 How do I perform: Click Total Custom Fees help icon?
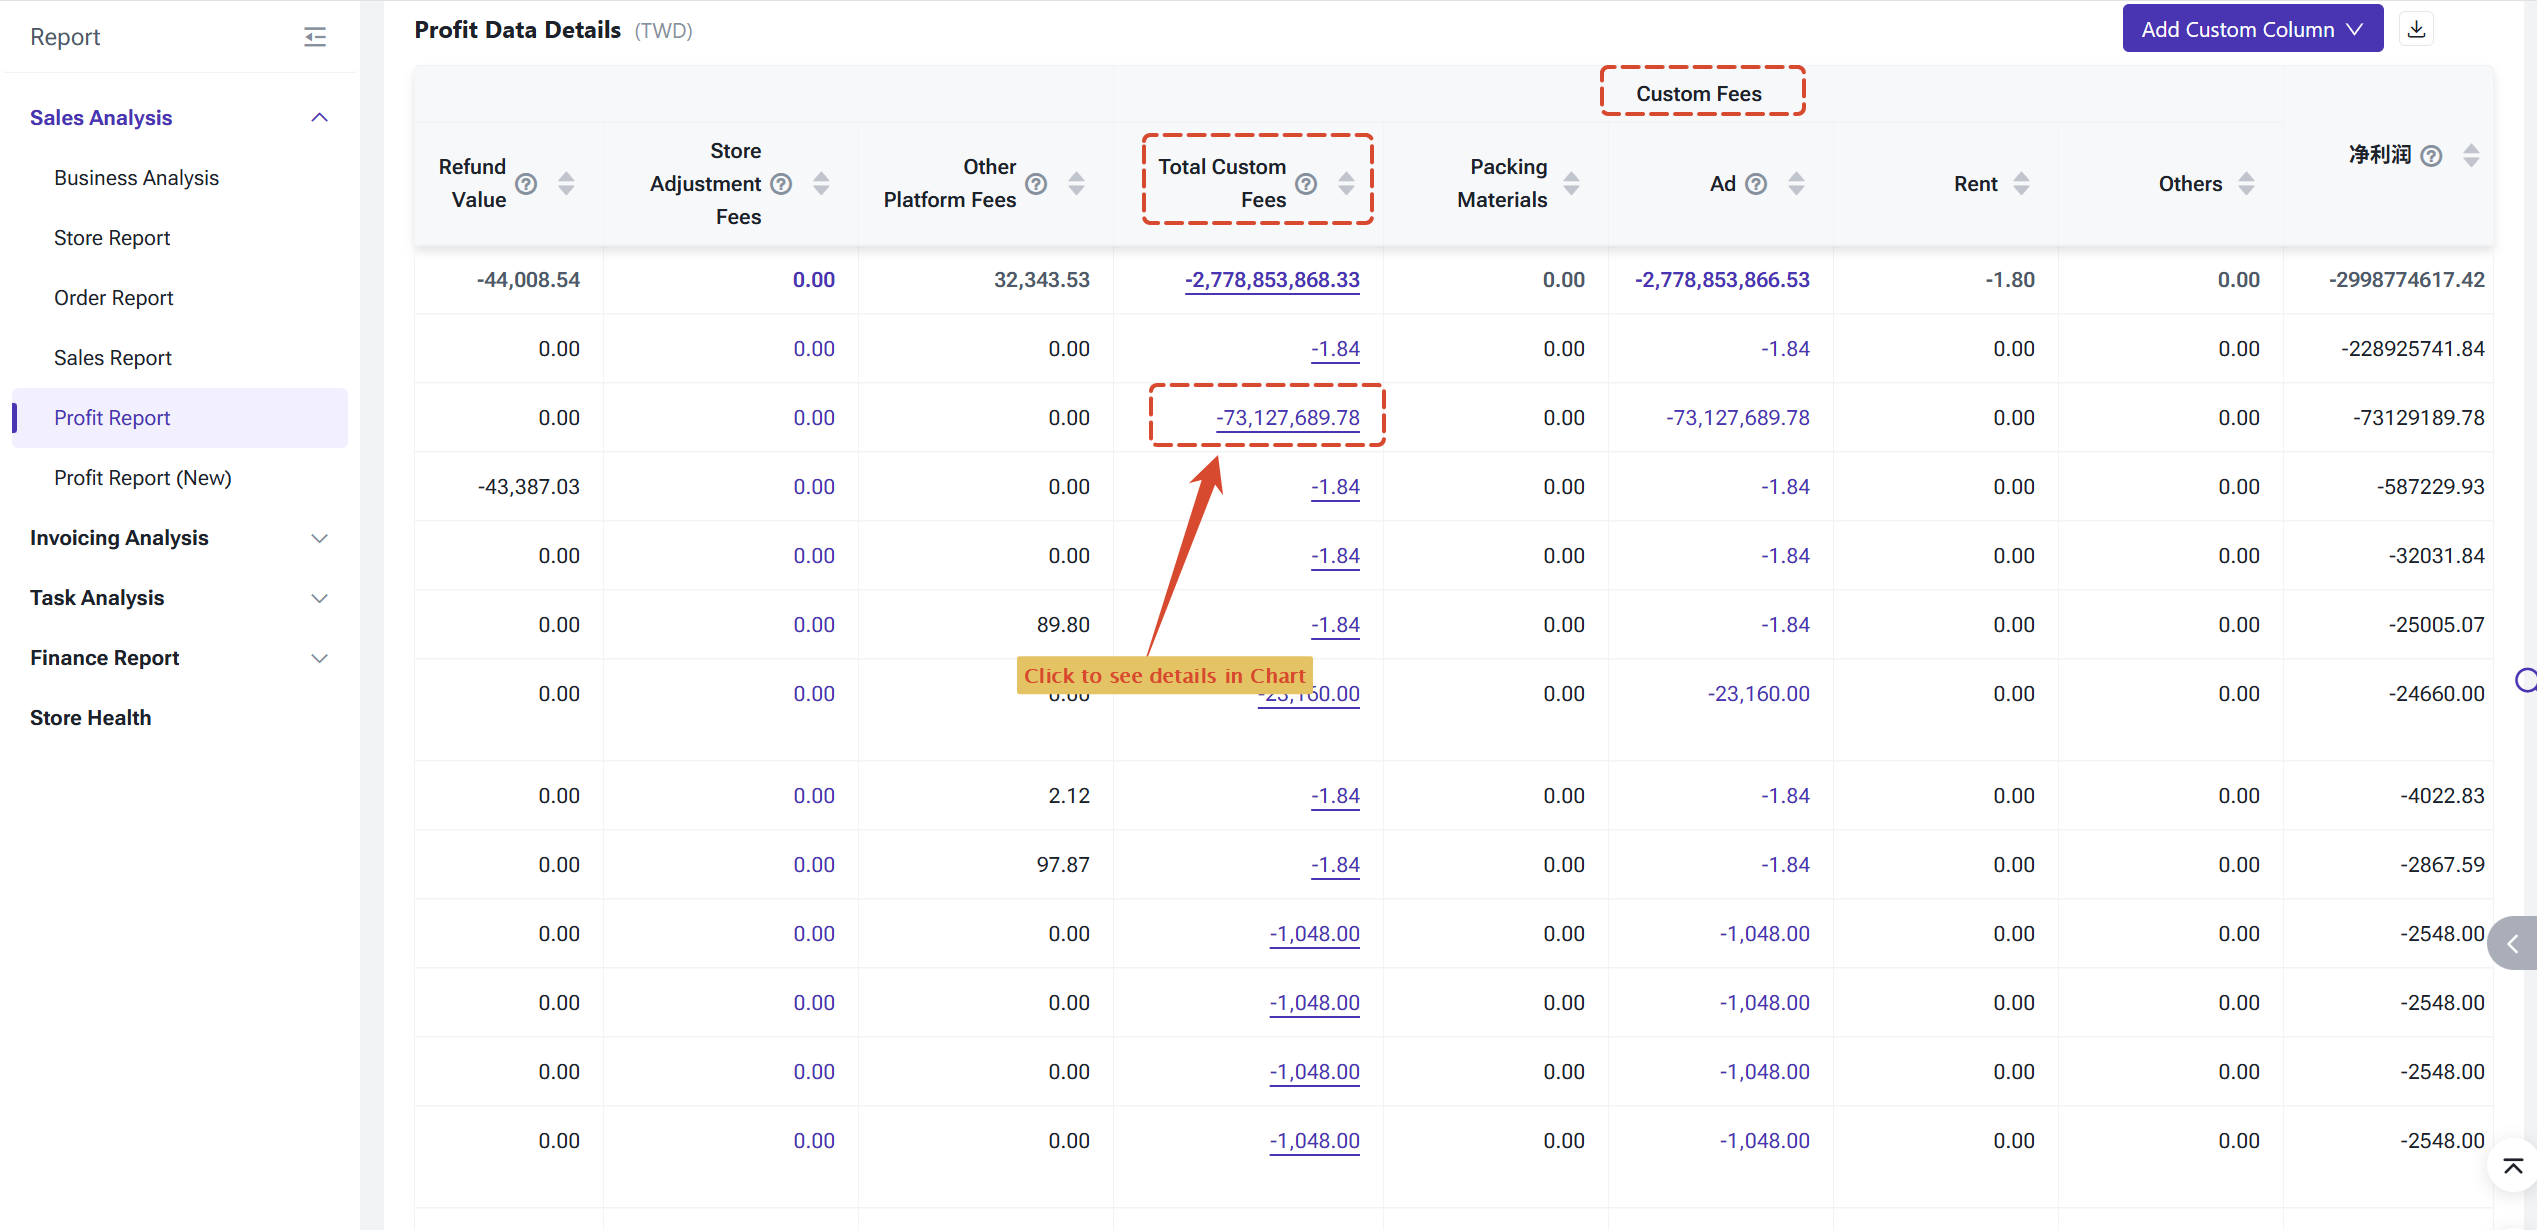click(x=1306, y=183)
